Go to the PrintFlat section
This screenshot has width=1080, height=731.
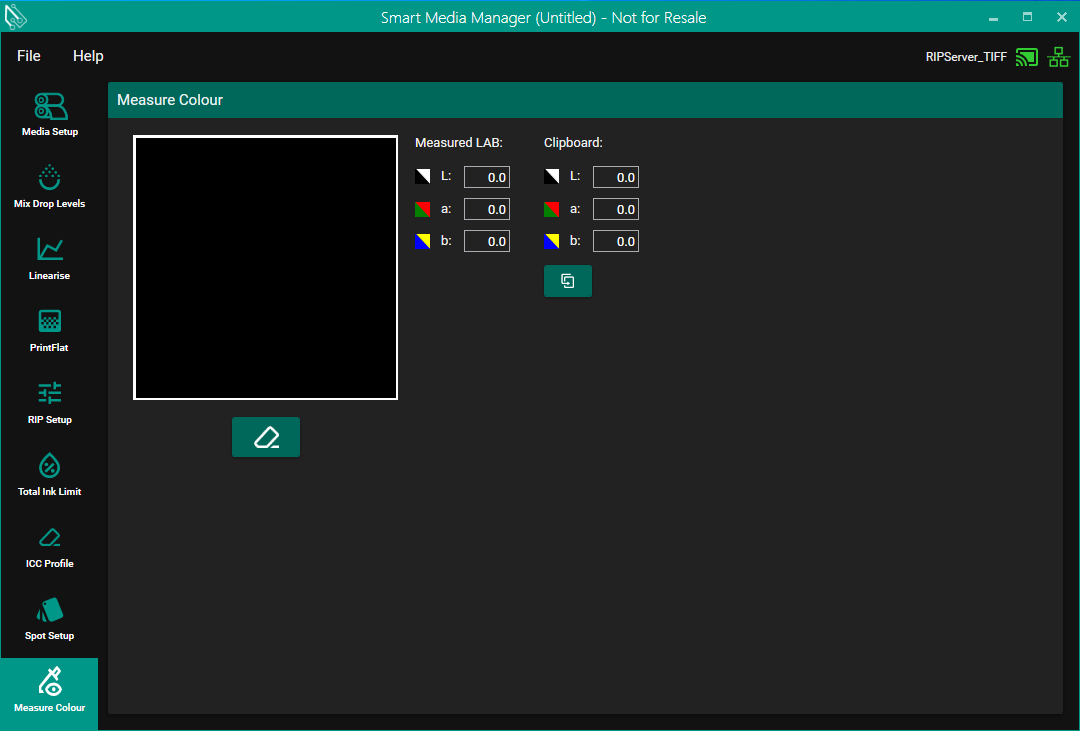(x=49, y=330)
